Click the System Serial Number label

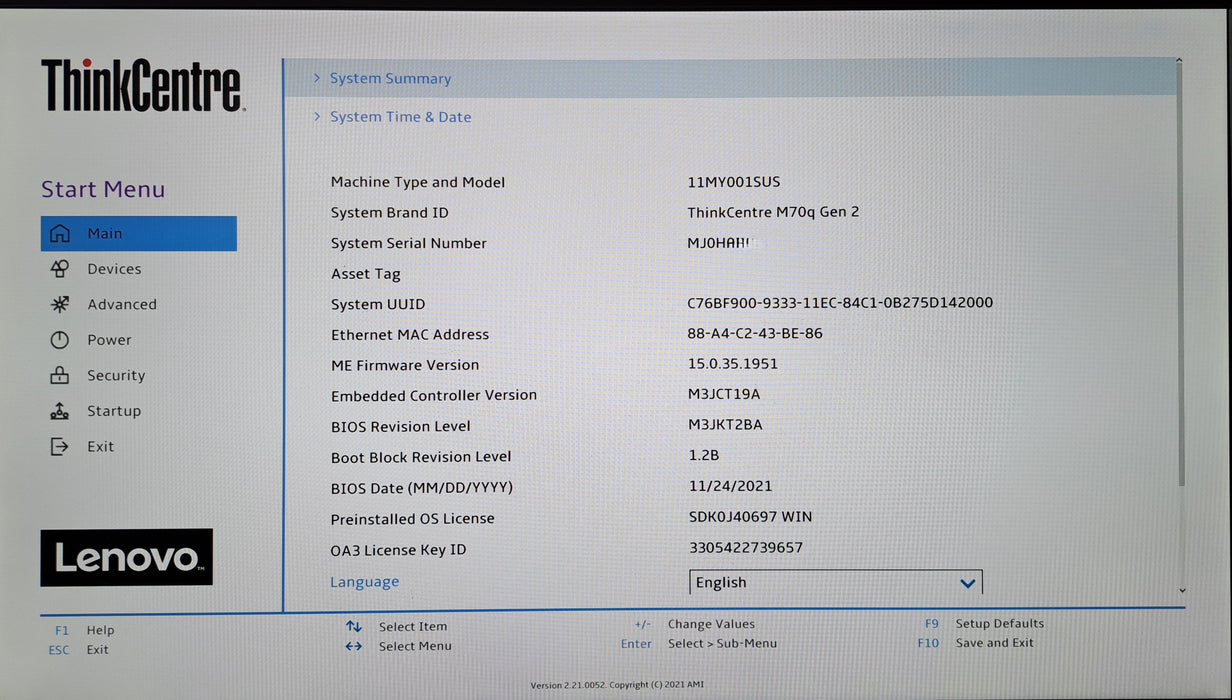coord(409,243)
